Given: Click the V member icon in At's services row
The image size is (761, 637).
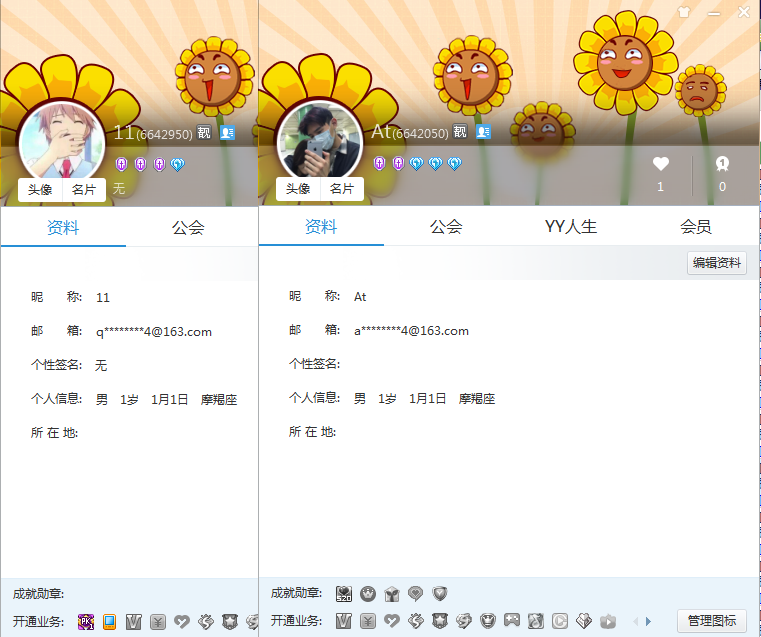Looking at the screenshot, I should tap(344, 621).
